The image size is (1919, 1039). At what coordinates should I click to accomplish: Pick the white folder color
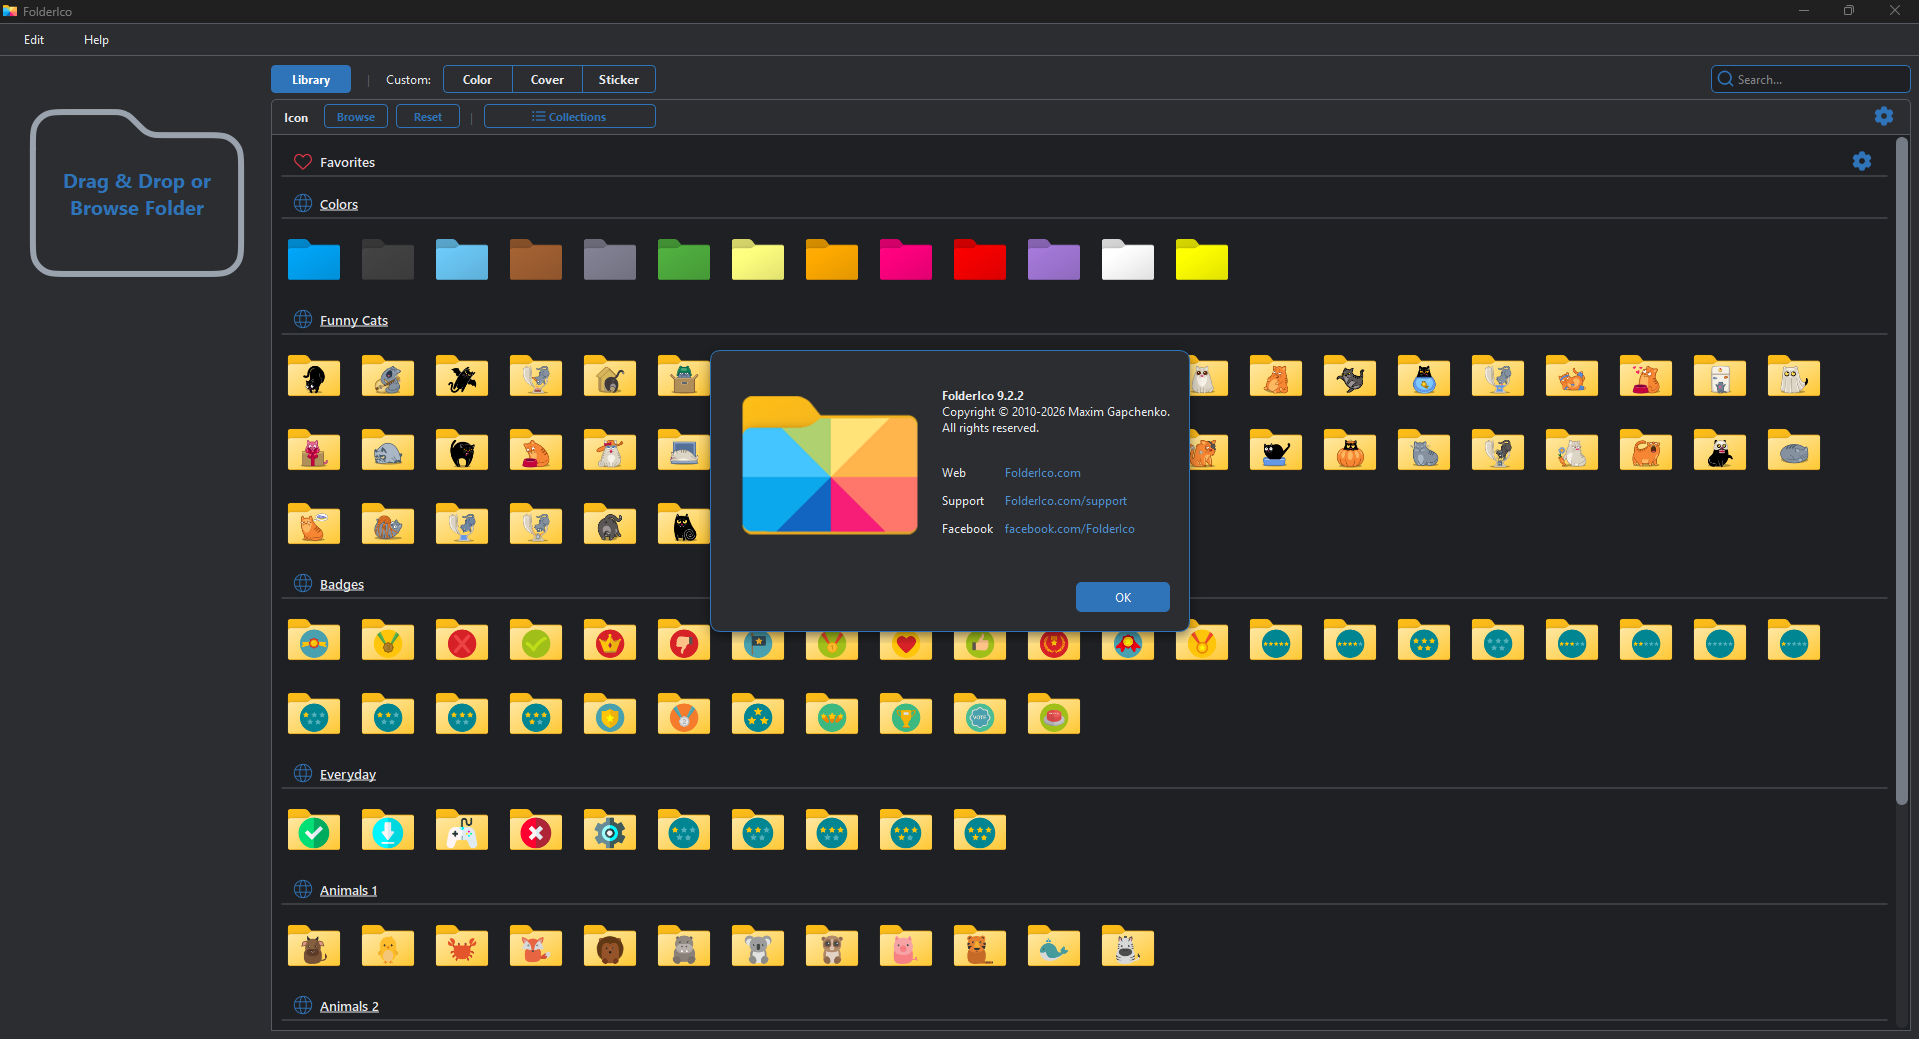click(x=1128, y=260)
